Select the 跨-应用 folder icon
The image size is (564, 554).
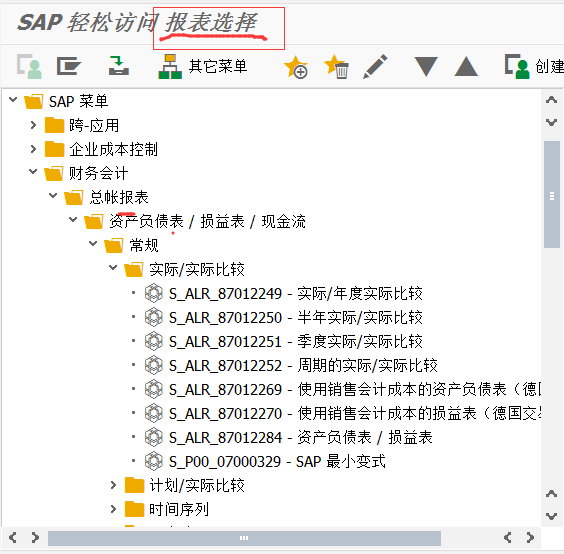[54, 125]
